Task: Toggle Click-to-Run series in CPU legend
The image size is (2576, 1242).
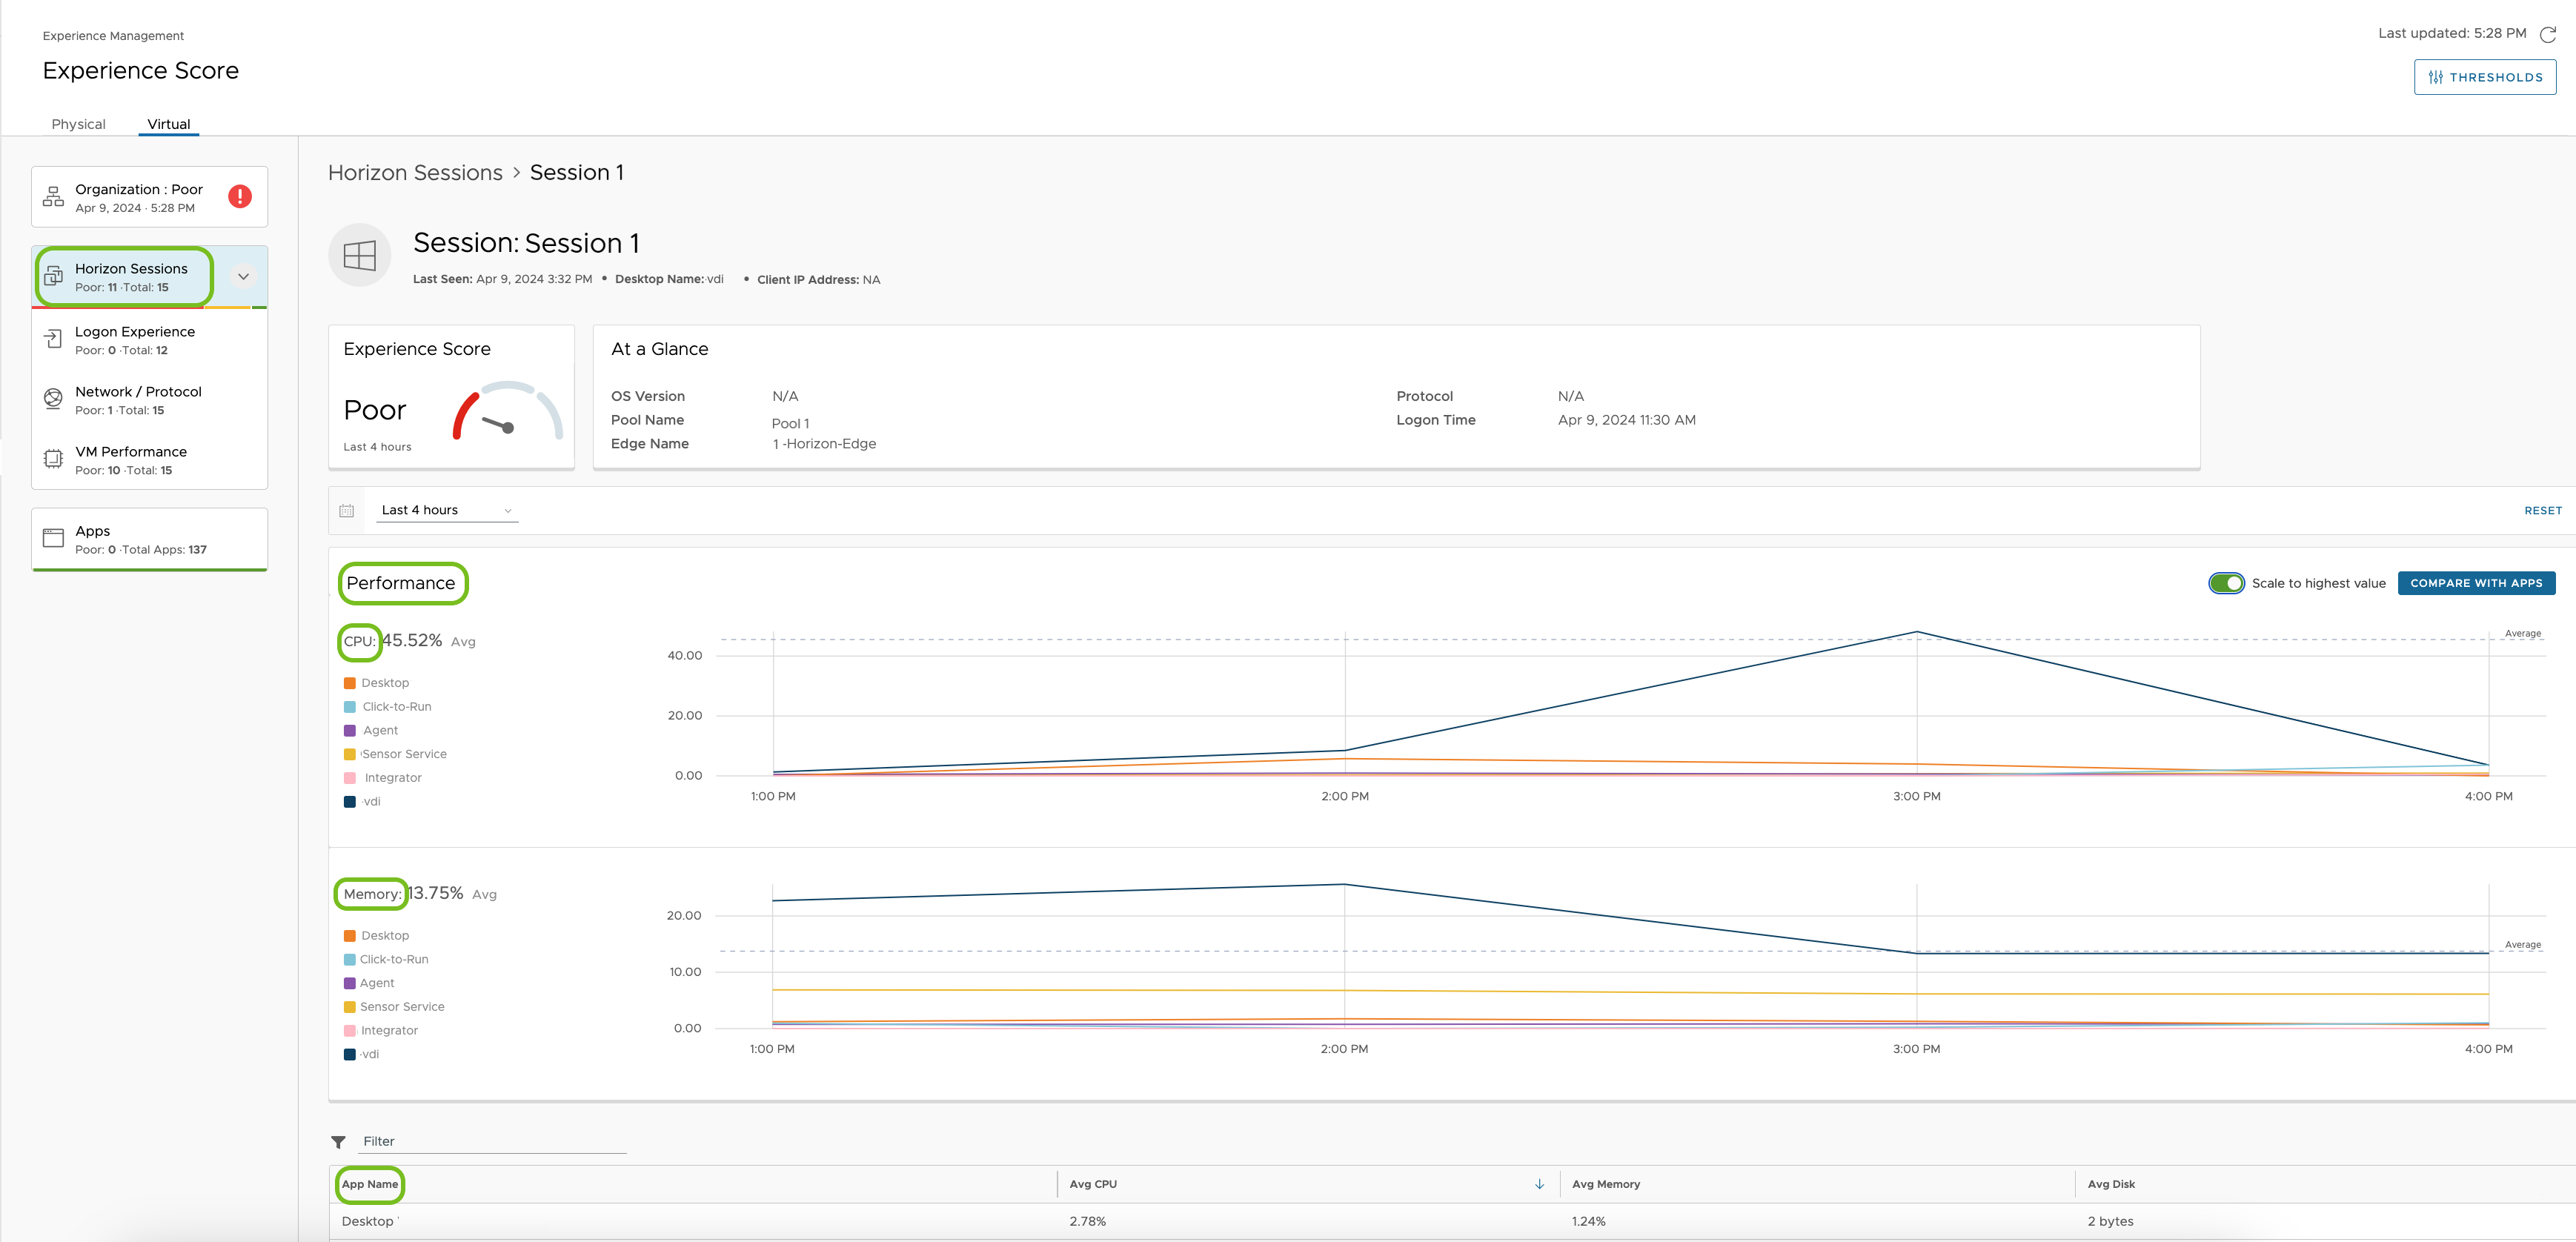Action: pos(387,707)
